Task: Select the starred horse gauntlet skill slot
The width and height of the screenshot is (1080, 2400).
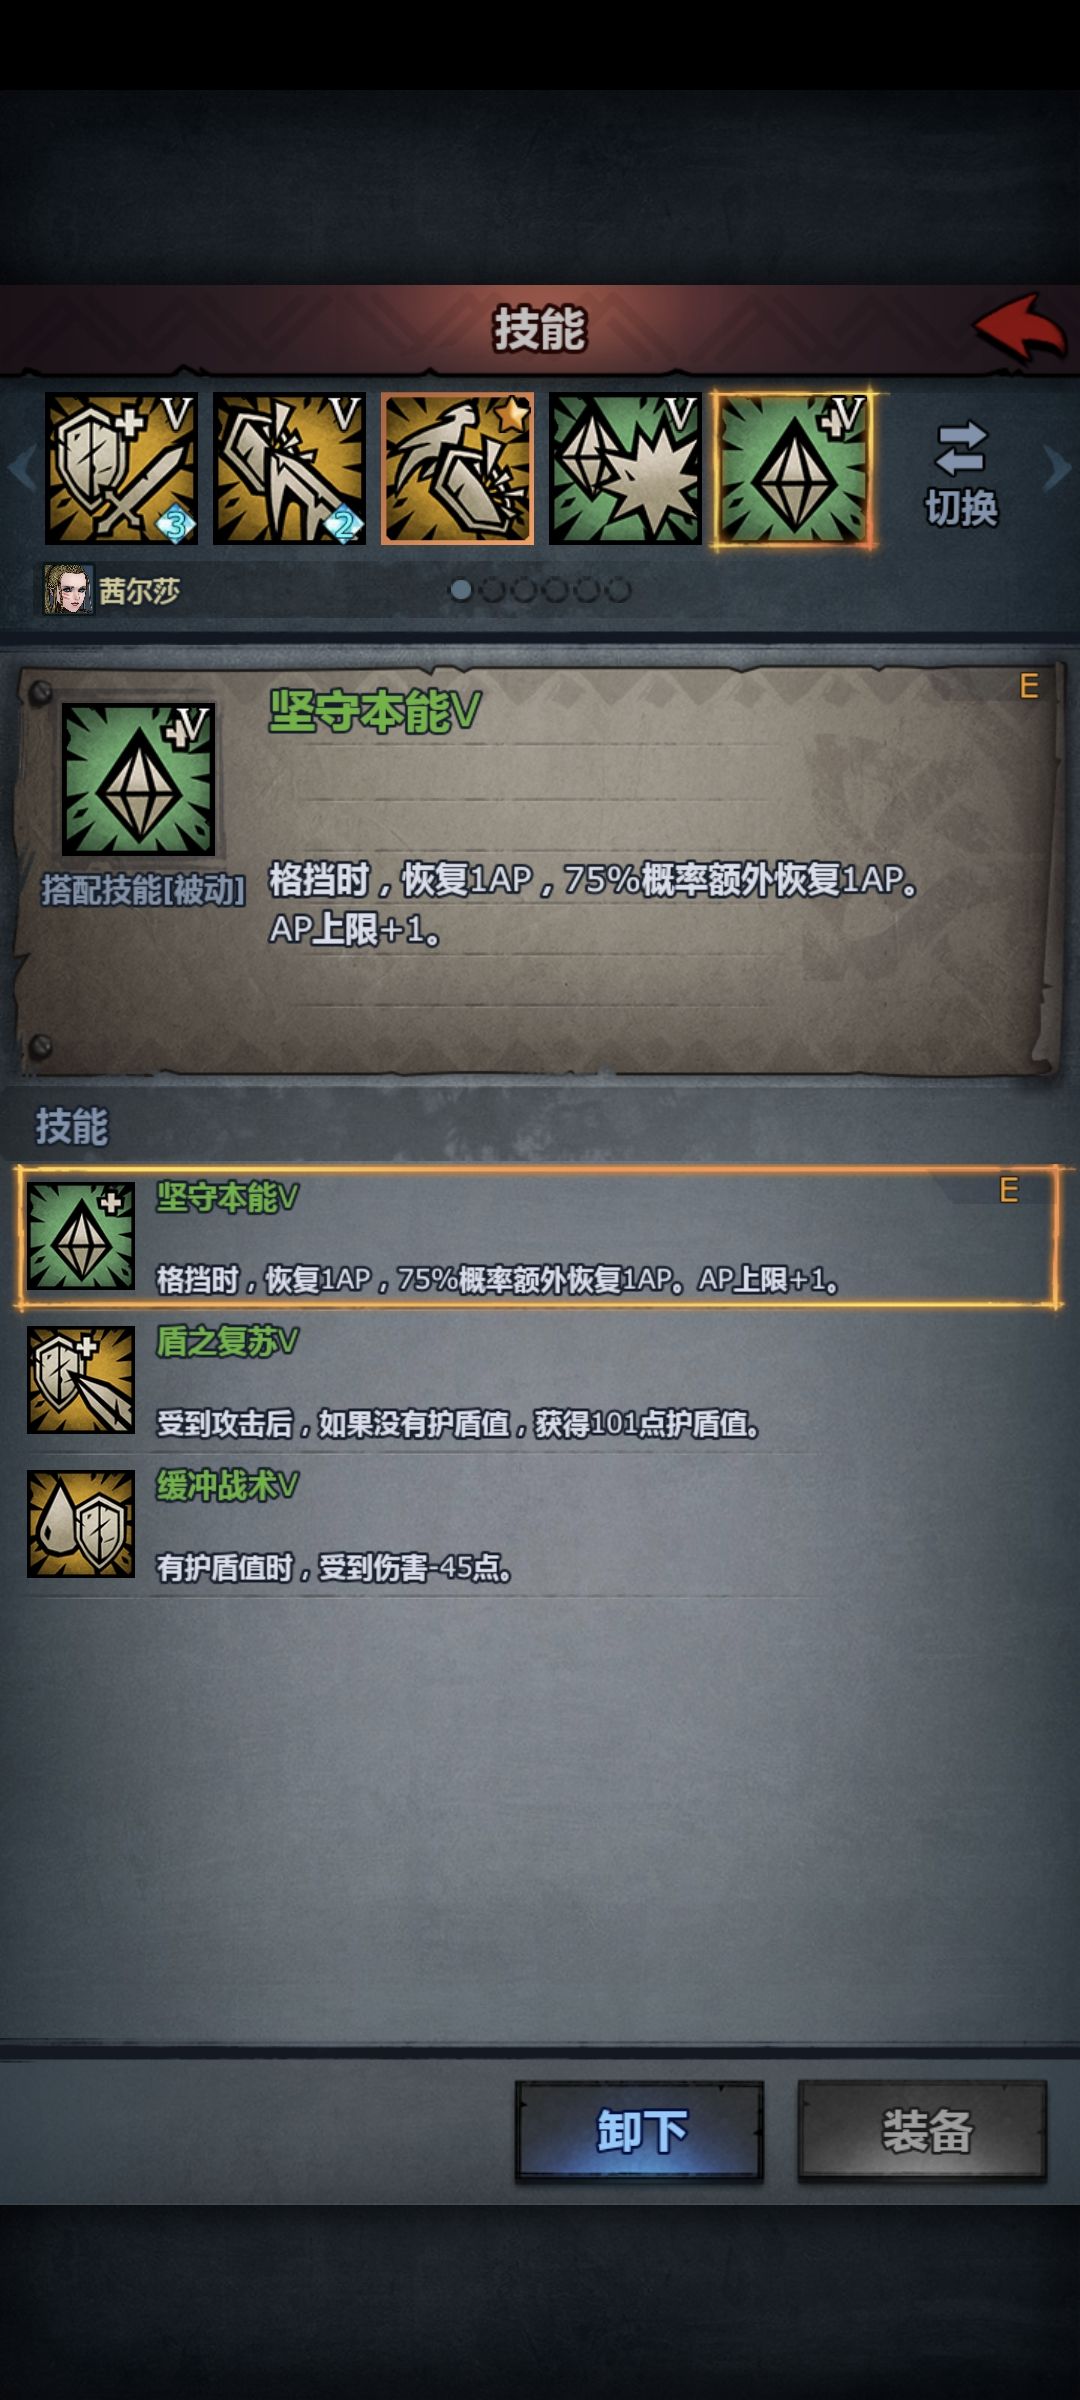Action: point(458,468)
